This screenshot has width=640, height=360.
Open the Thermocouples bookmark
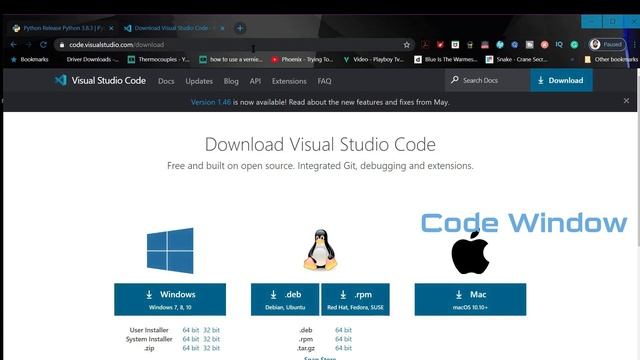pos(159,59)
